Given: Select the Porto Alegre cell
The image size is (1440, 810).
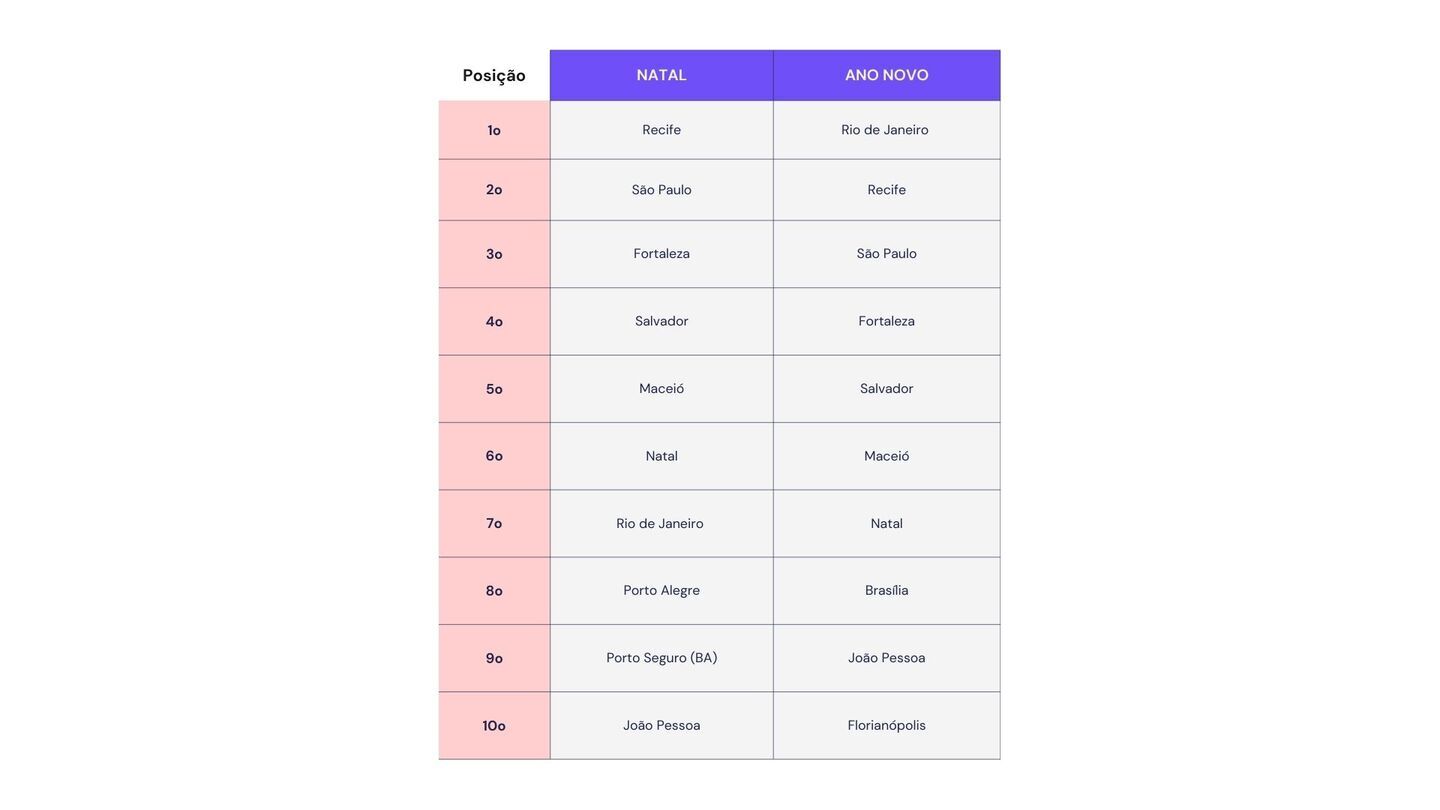Looking at the screenshot, I should coord(661,590).
